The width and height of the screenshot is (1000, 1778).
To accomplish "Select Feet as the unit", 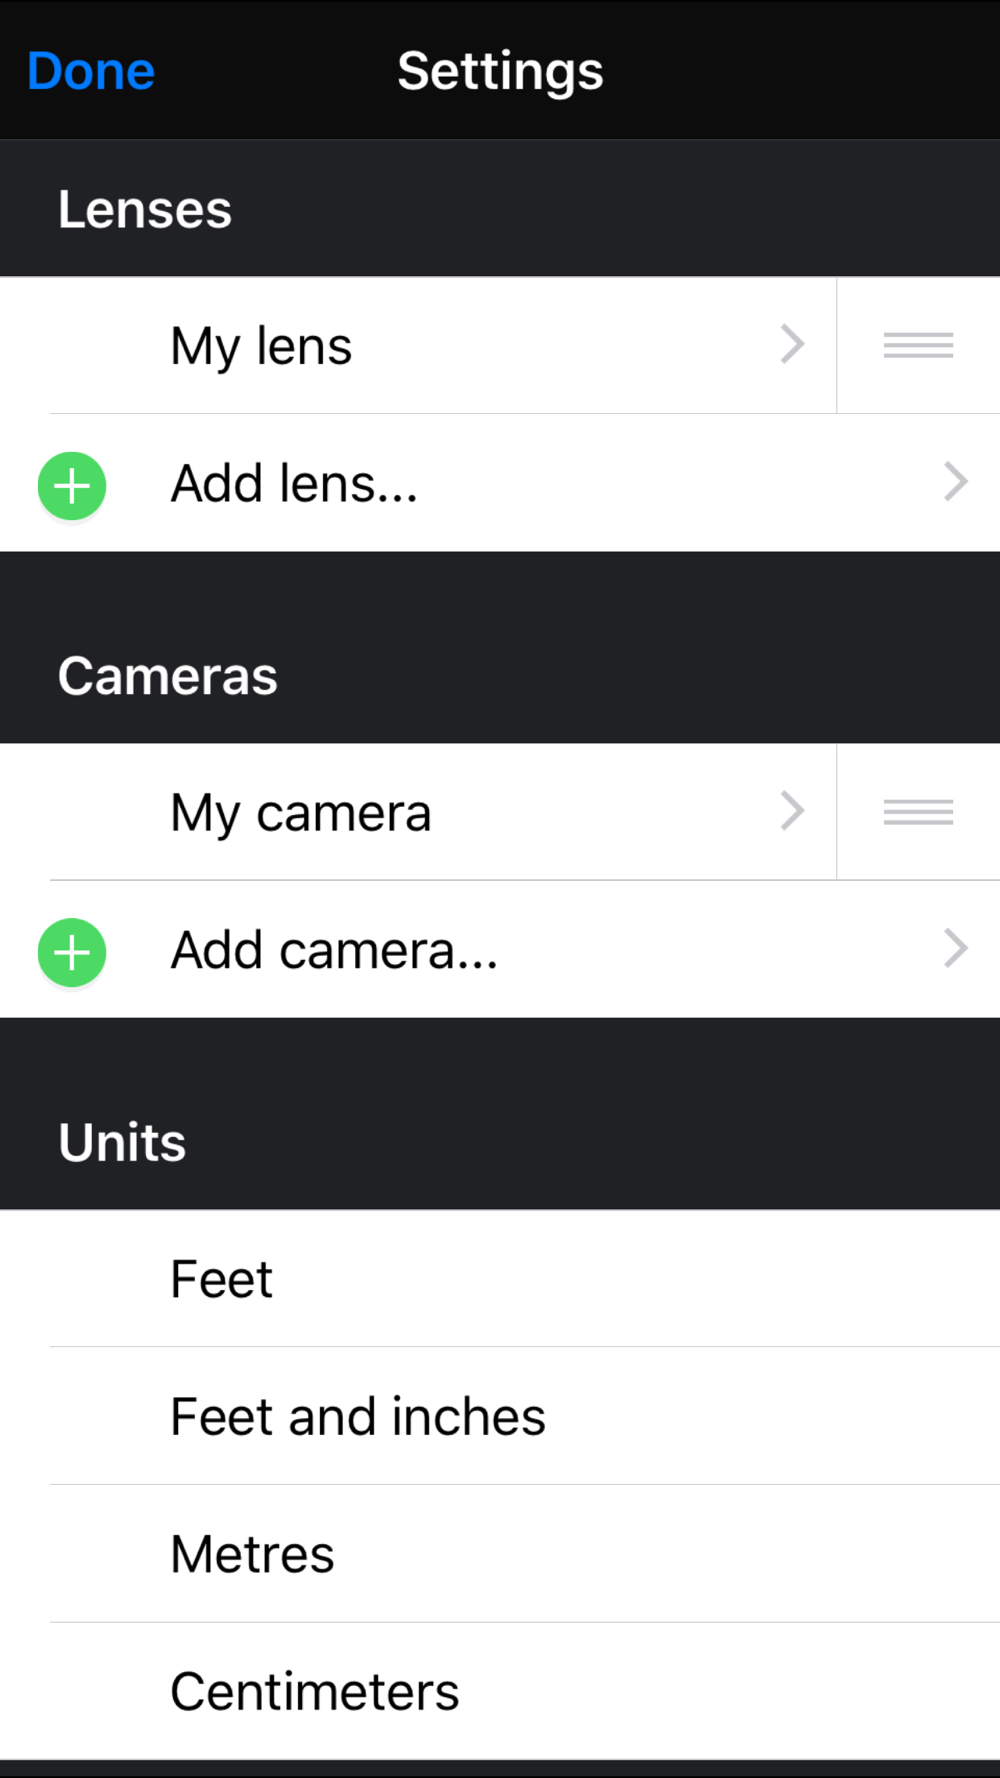I will tap(500, 1279).
